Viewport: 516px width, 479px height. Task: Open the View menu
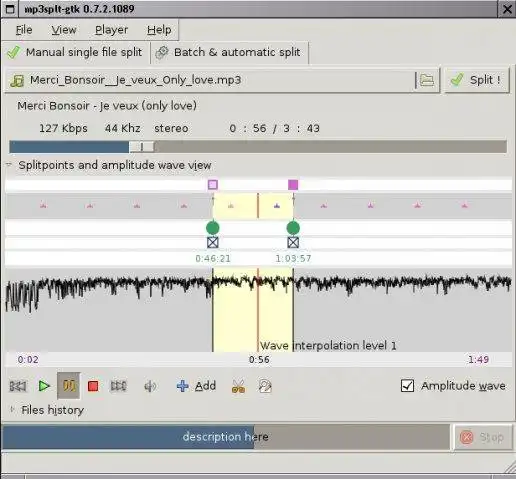tap(64, 30)
